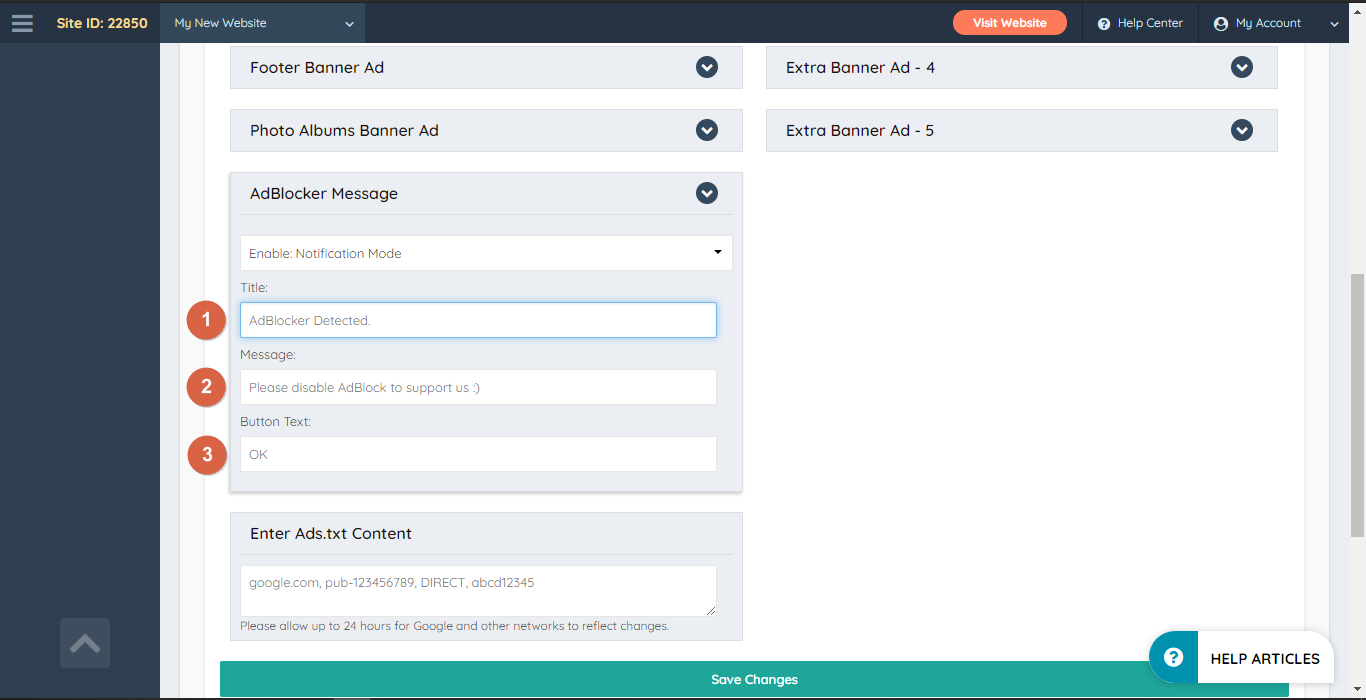
Task: Click numbered marker 3 beside Button Text
Action: pos(205,454)
